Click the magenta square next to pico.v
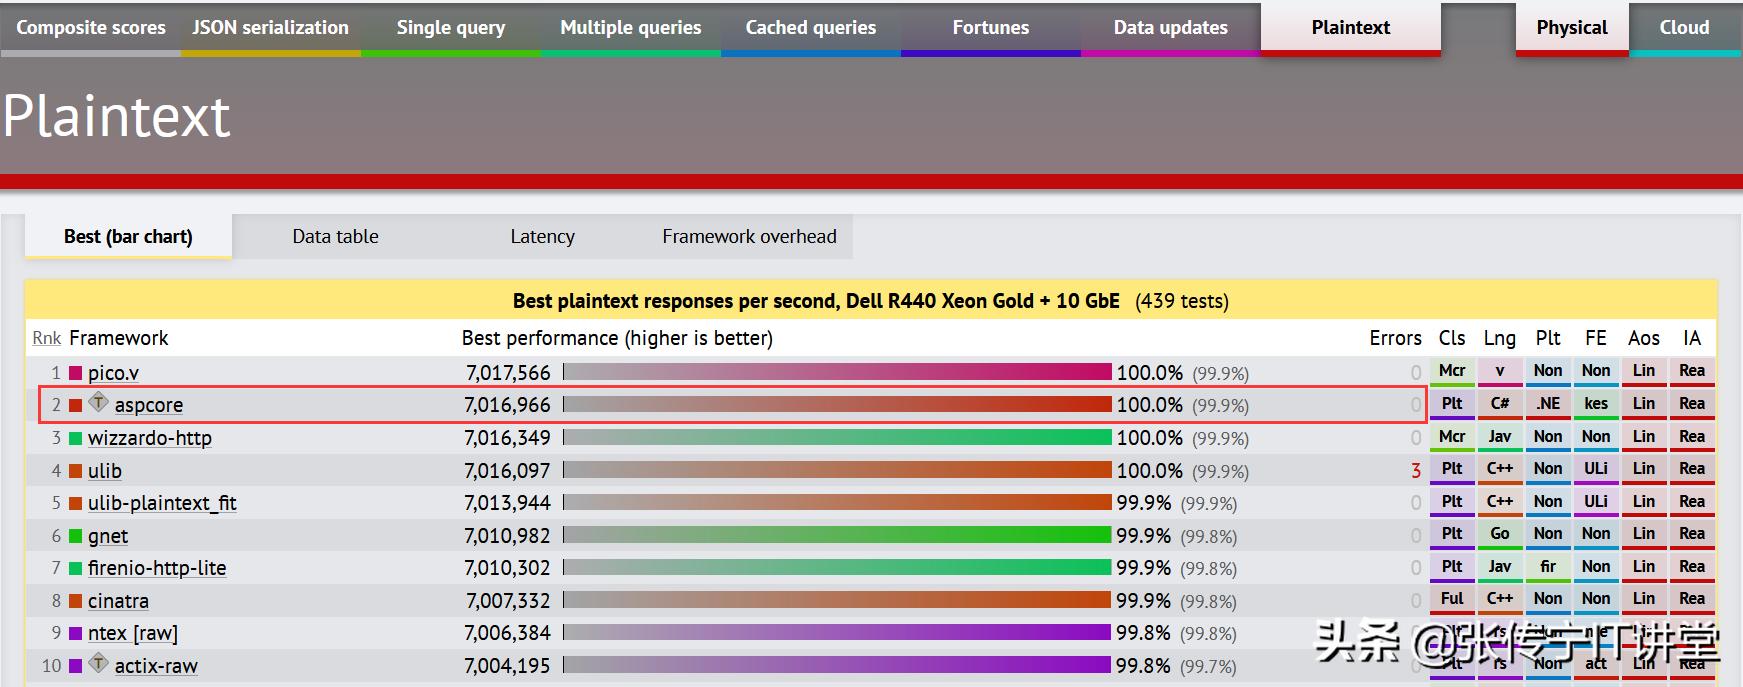 point(75,373)
